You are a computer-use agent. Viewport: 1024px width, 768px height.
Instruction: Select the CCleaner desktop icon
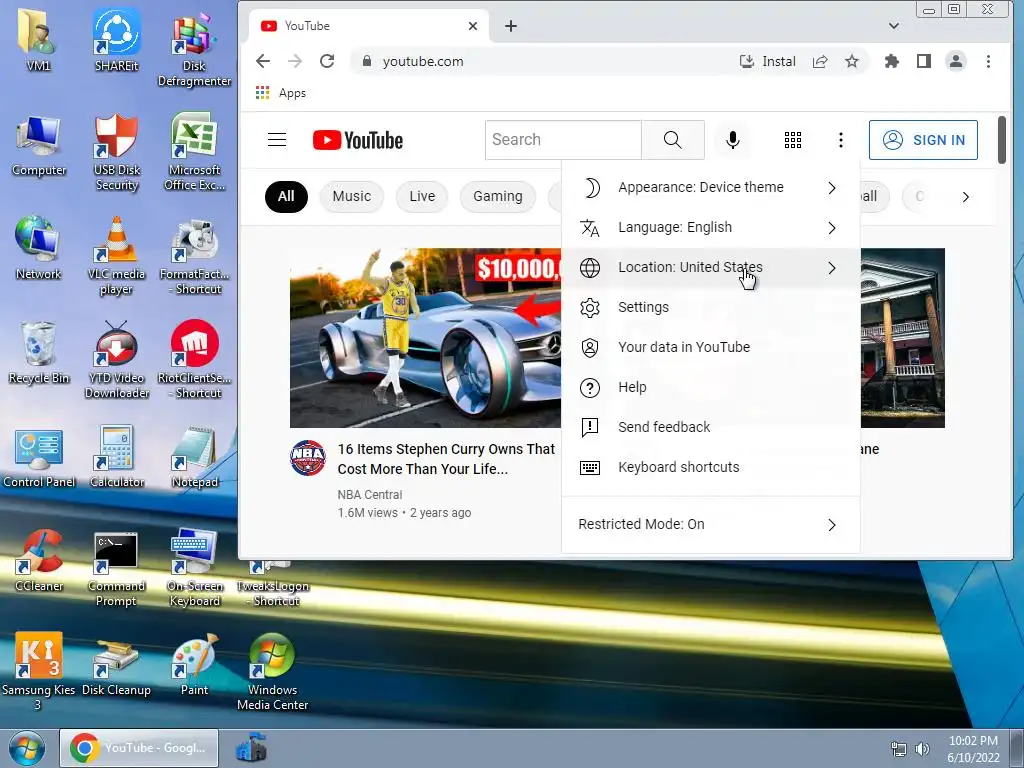coord(39,560)
